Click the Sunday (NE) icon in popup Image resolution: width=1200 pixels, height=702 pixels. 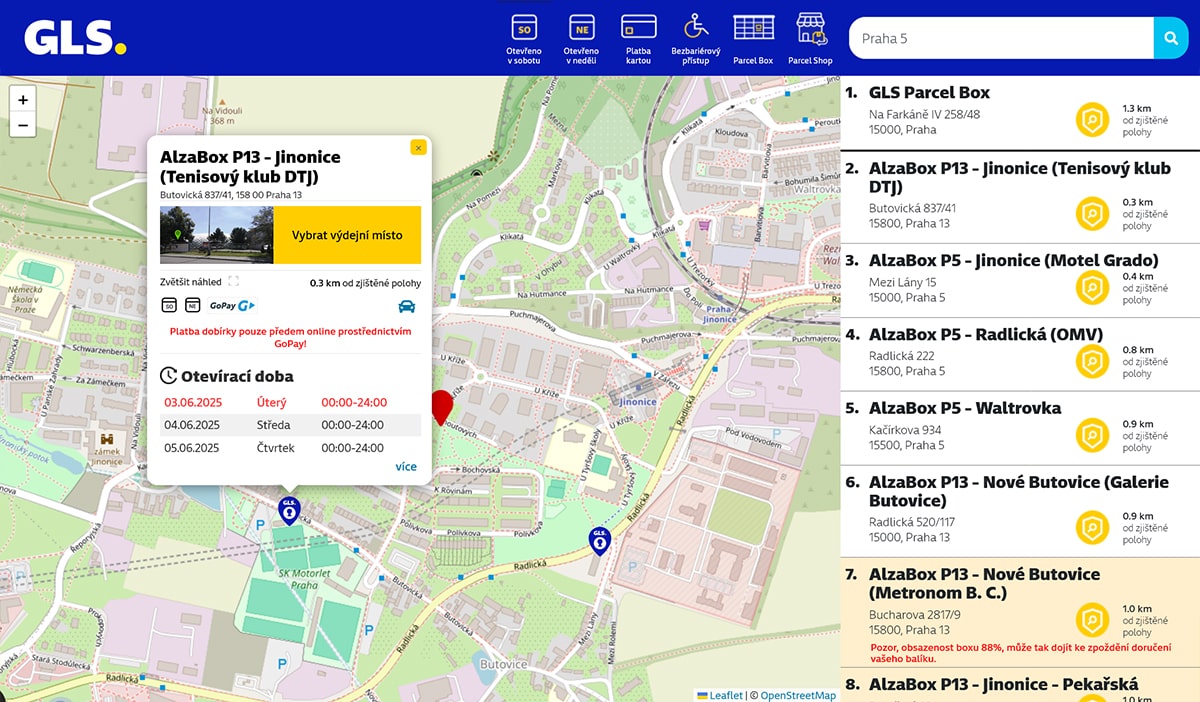(x=193, y=305)
